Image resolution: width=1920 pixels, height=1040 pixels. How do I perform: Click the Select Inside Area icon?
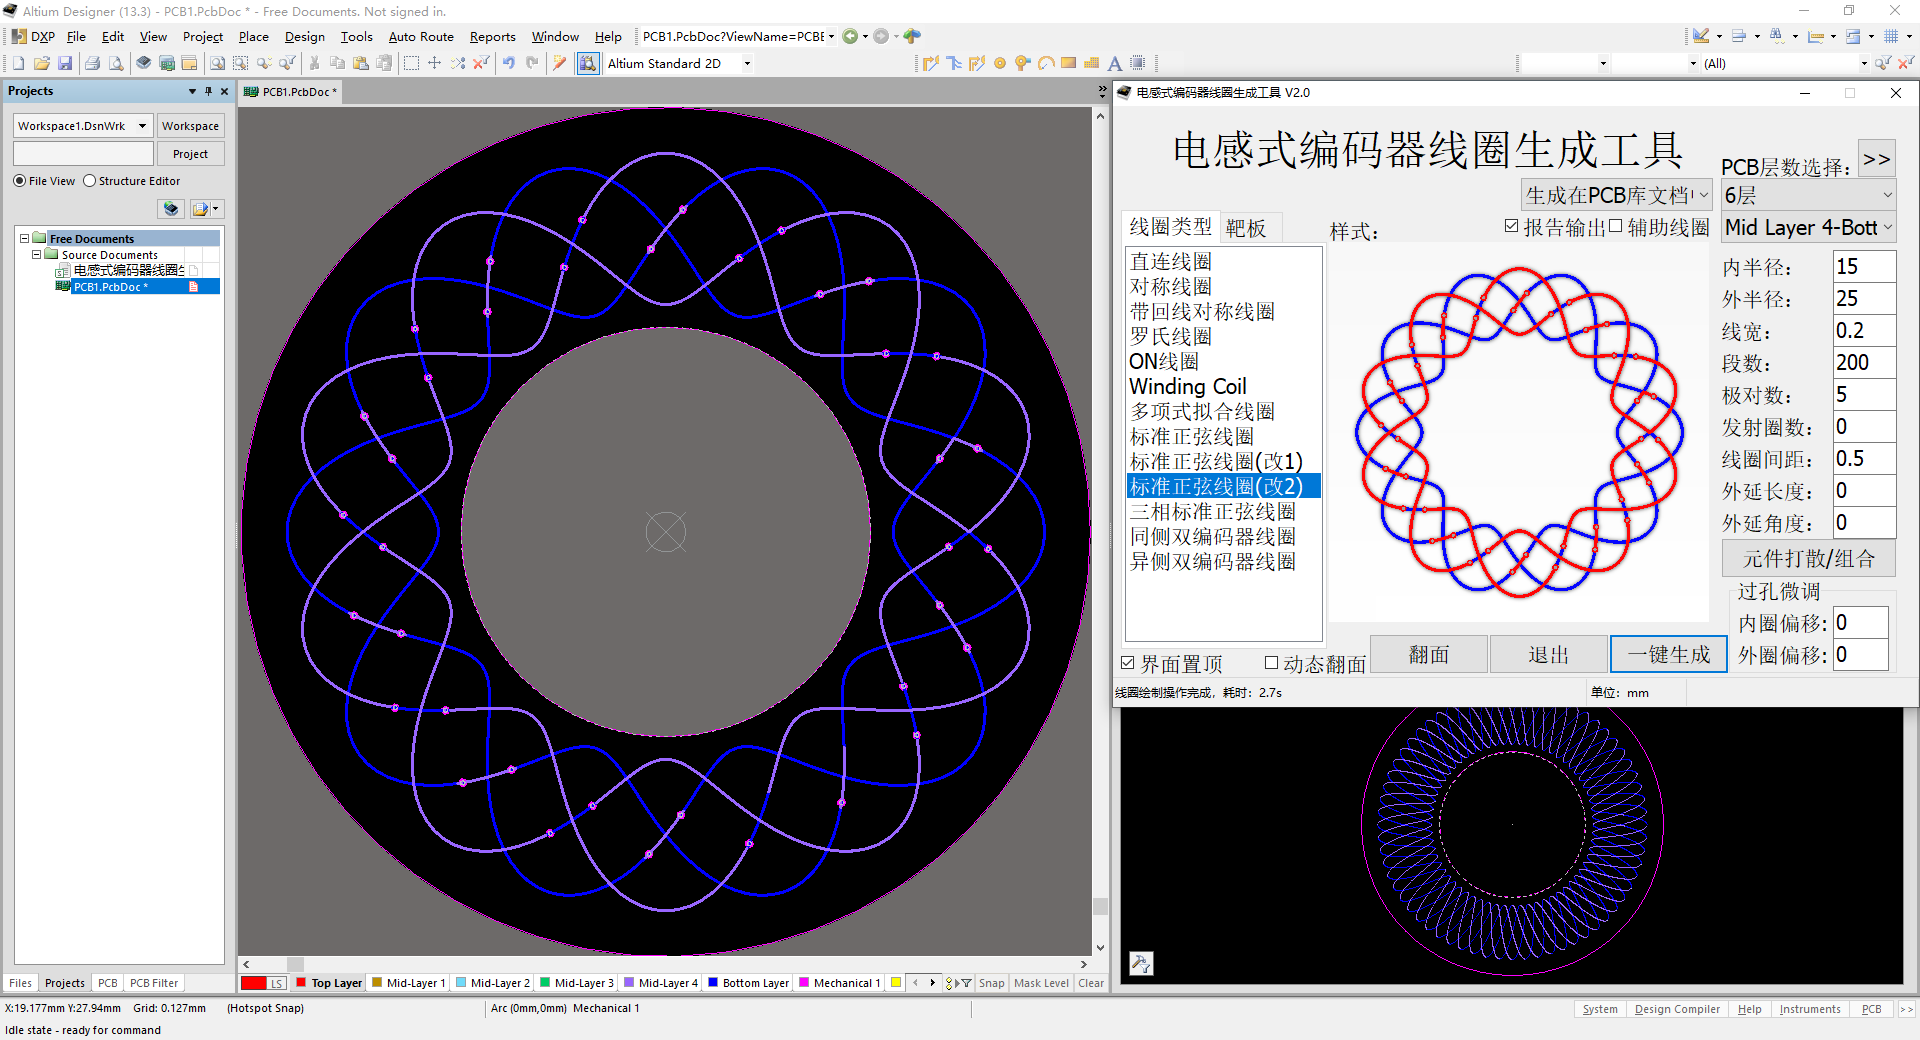coord(411,63)
